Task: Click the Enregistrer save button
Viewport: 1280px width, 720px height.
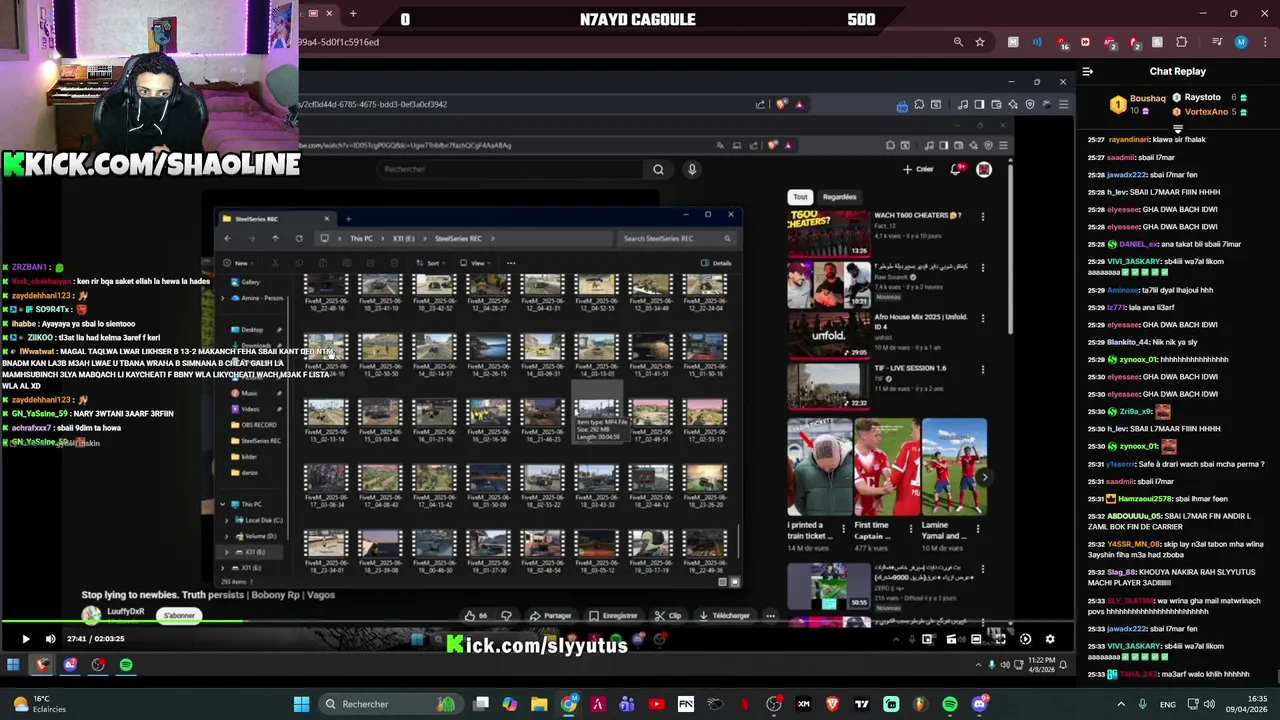Action: pos(614,616)
